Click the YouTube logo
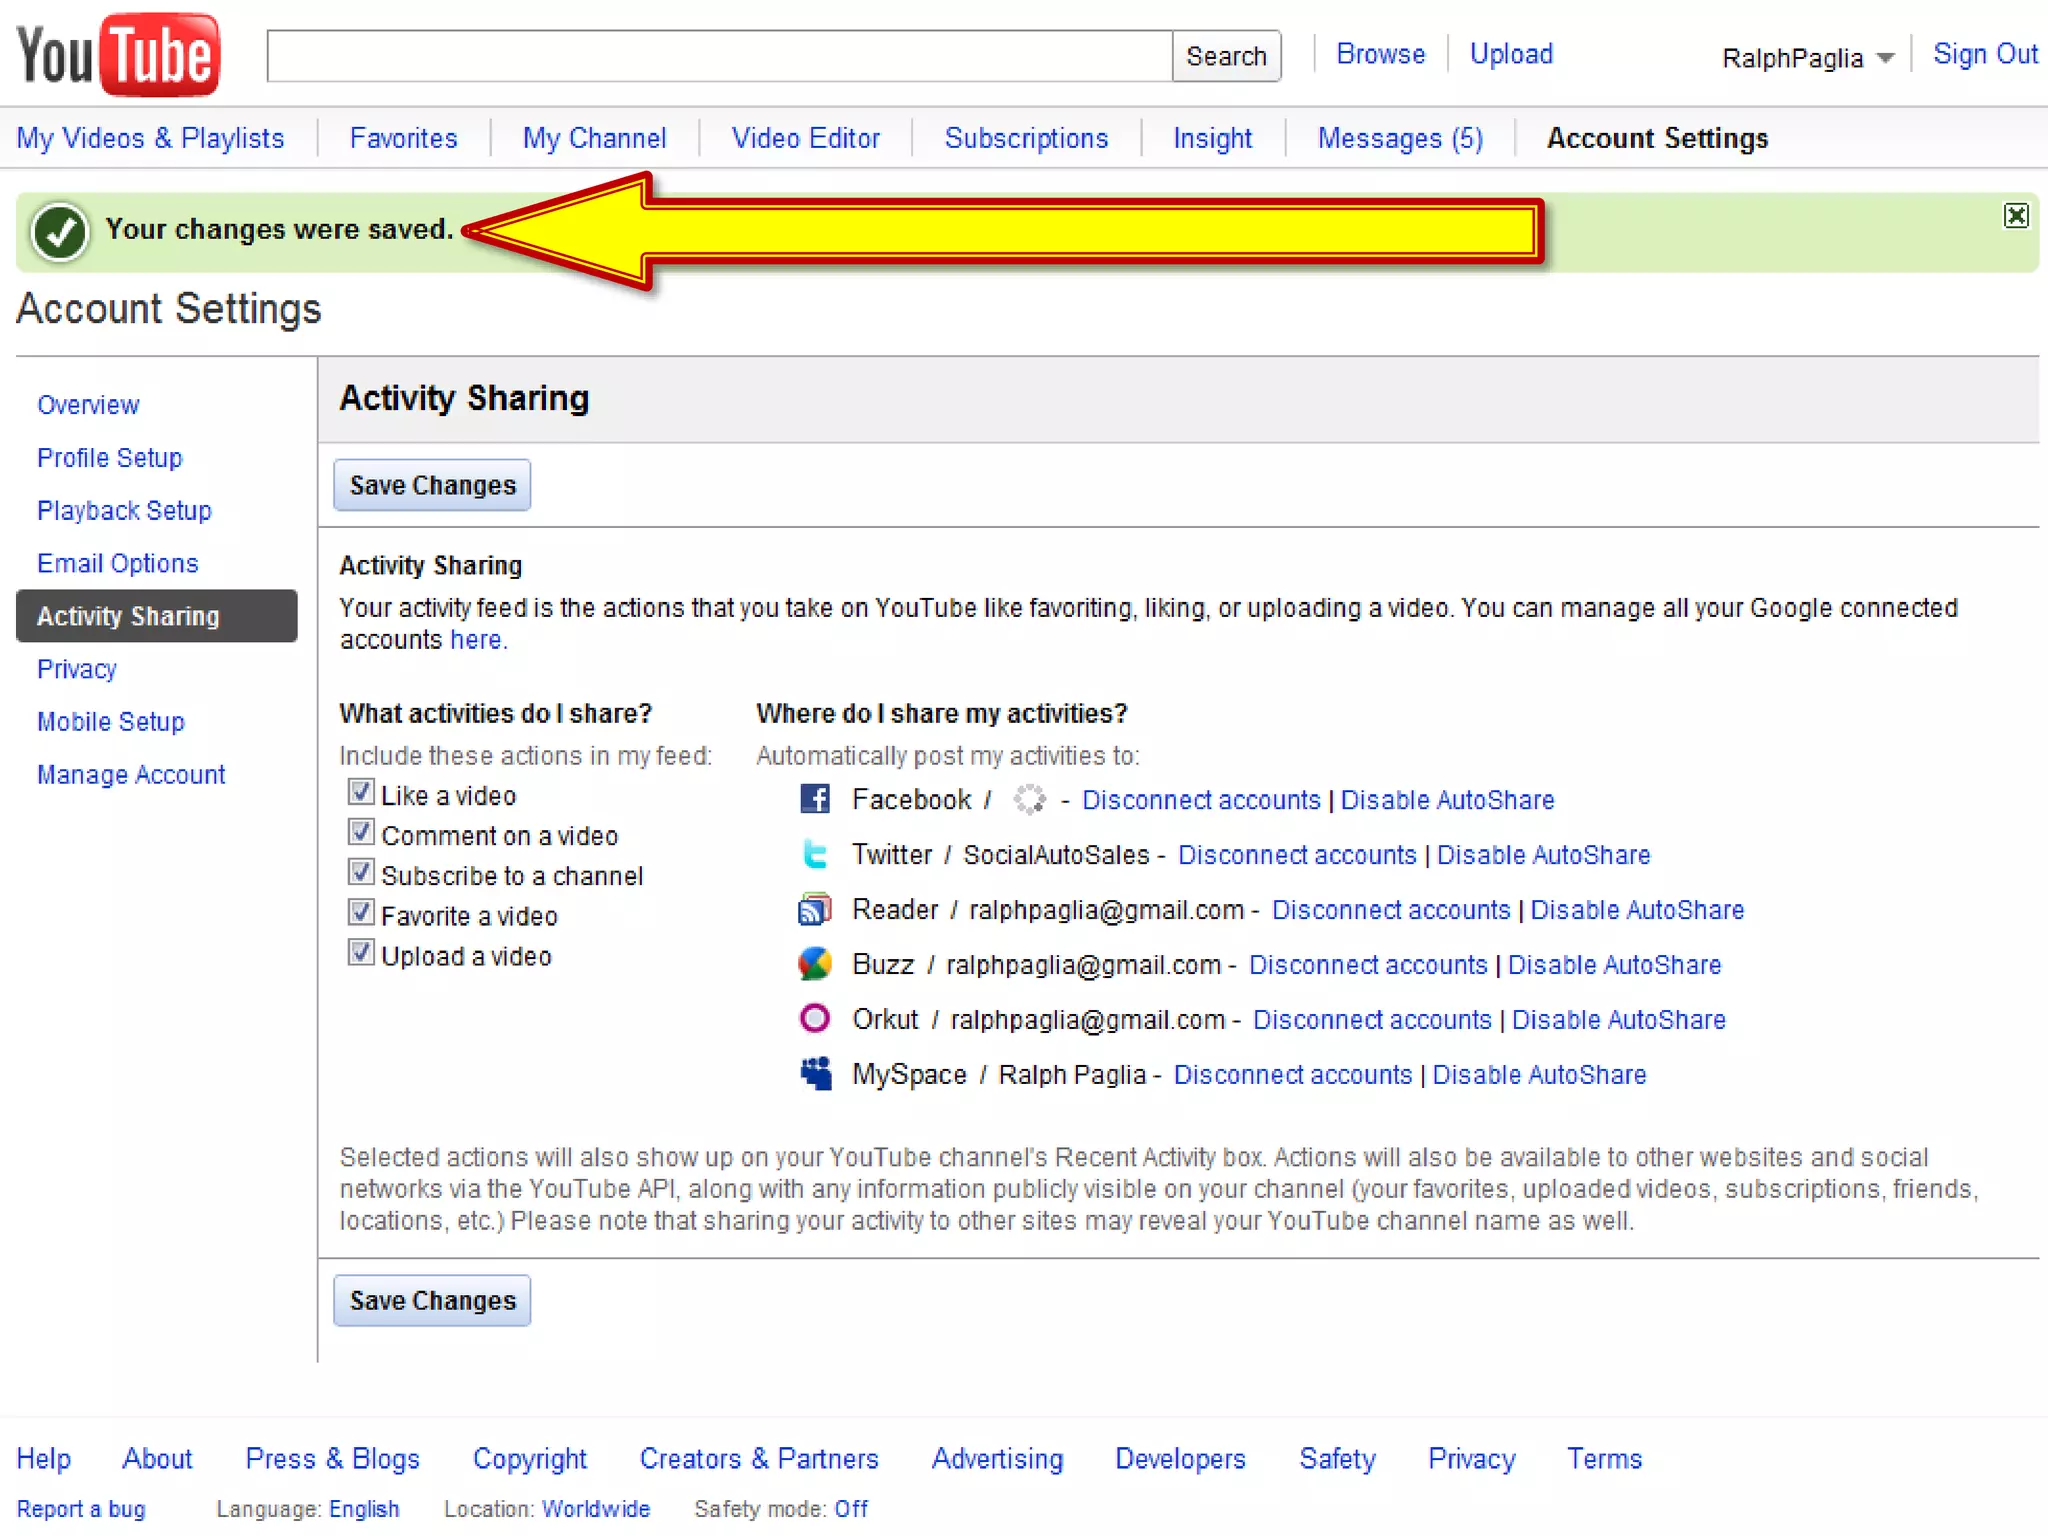 click(x=118, y=55)
